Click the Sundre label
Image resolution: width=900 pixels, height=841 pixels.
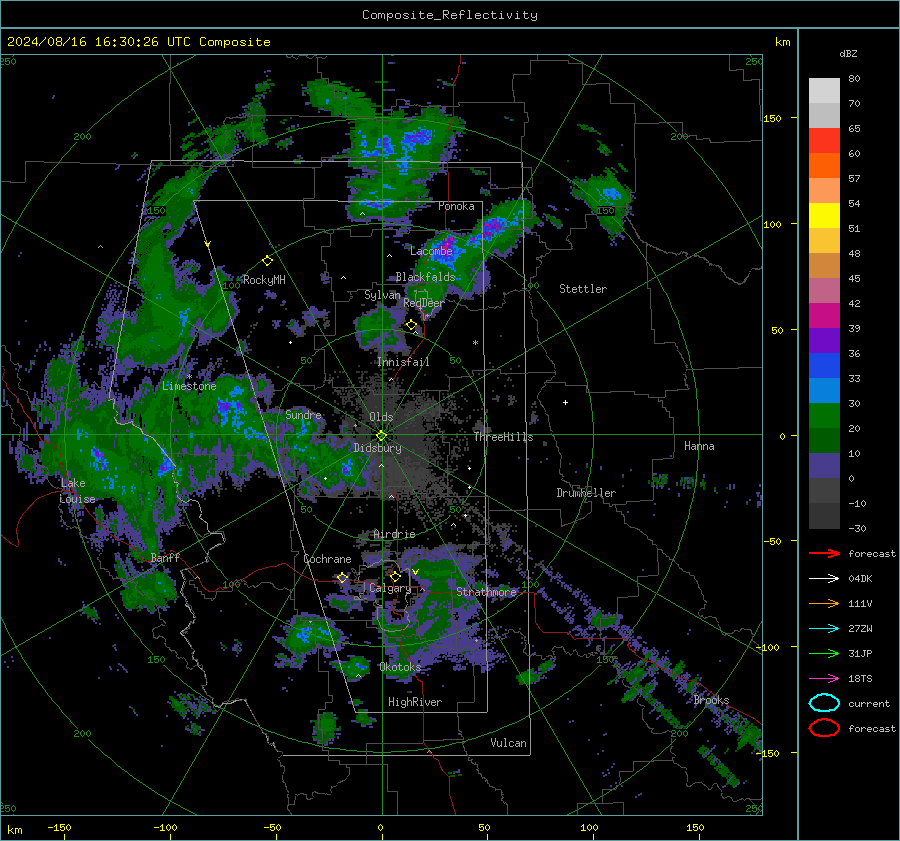click(x=303, y=414)
